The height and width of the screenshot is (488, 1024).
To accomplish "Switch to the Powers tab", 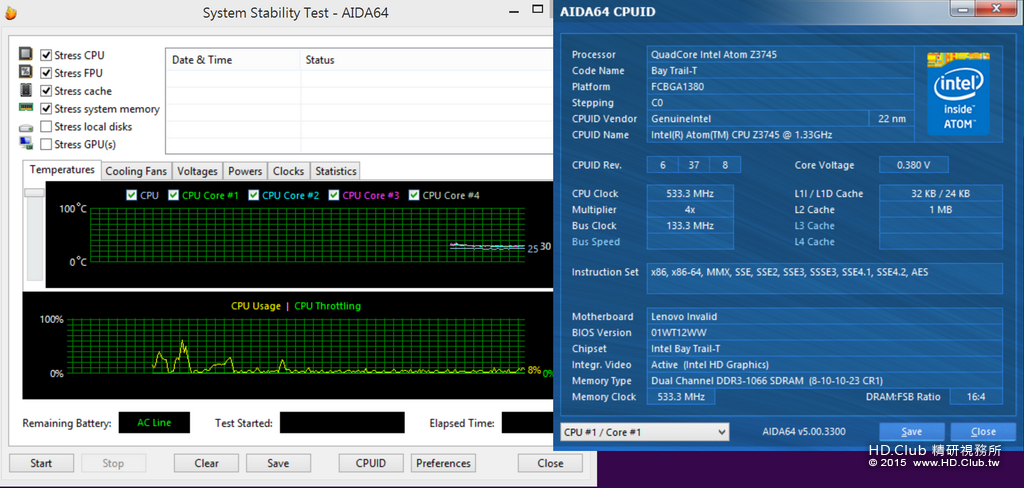I will (245, 171).
